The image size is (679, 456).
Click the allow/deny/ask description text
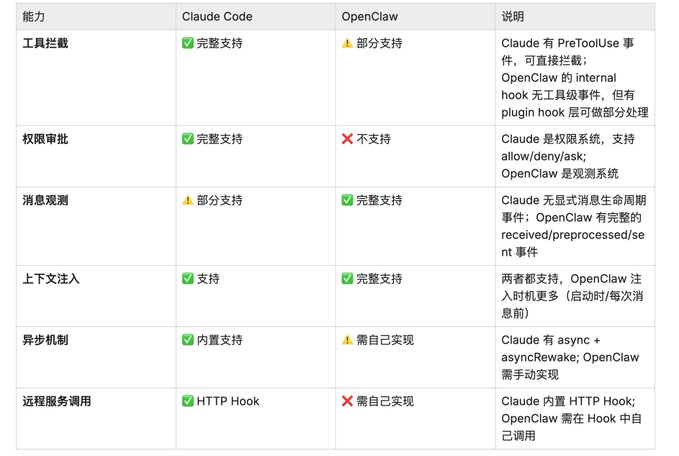click(x=543, y=156)
